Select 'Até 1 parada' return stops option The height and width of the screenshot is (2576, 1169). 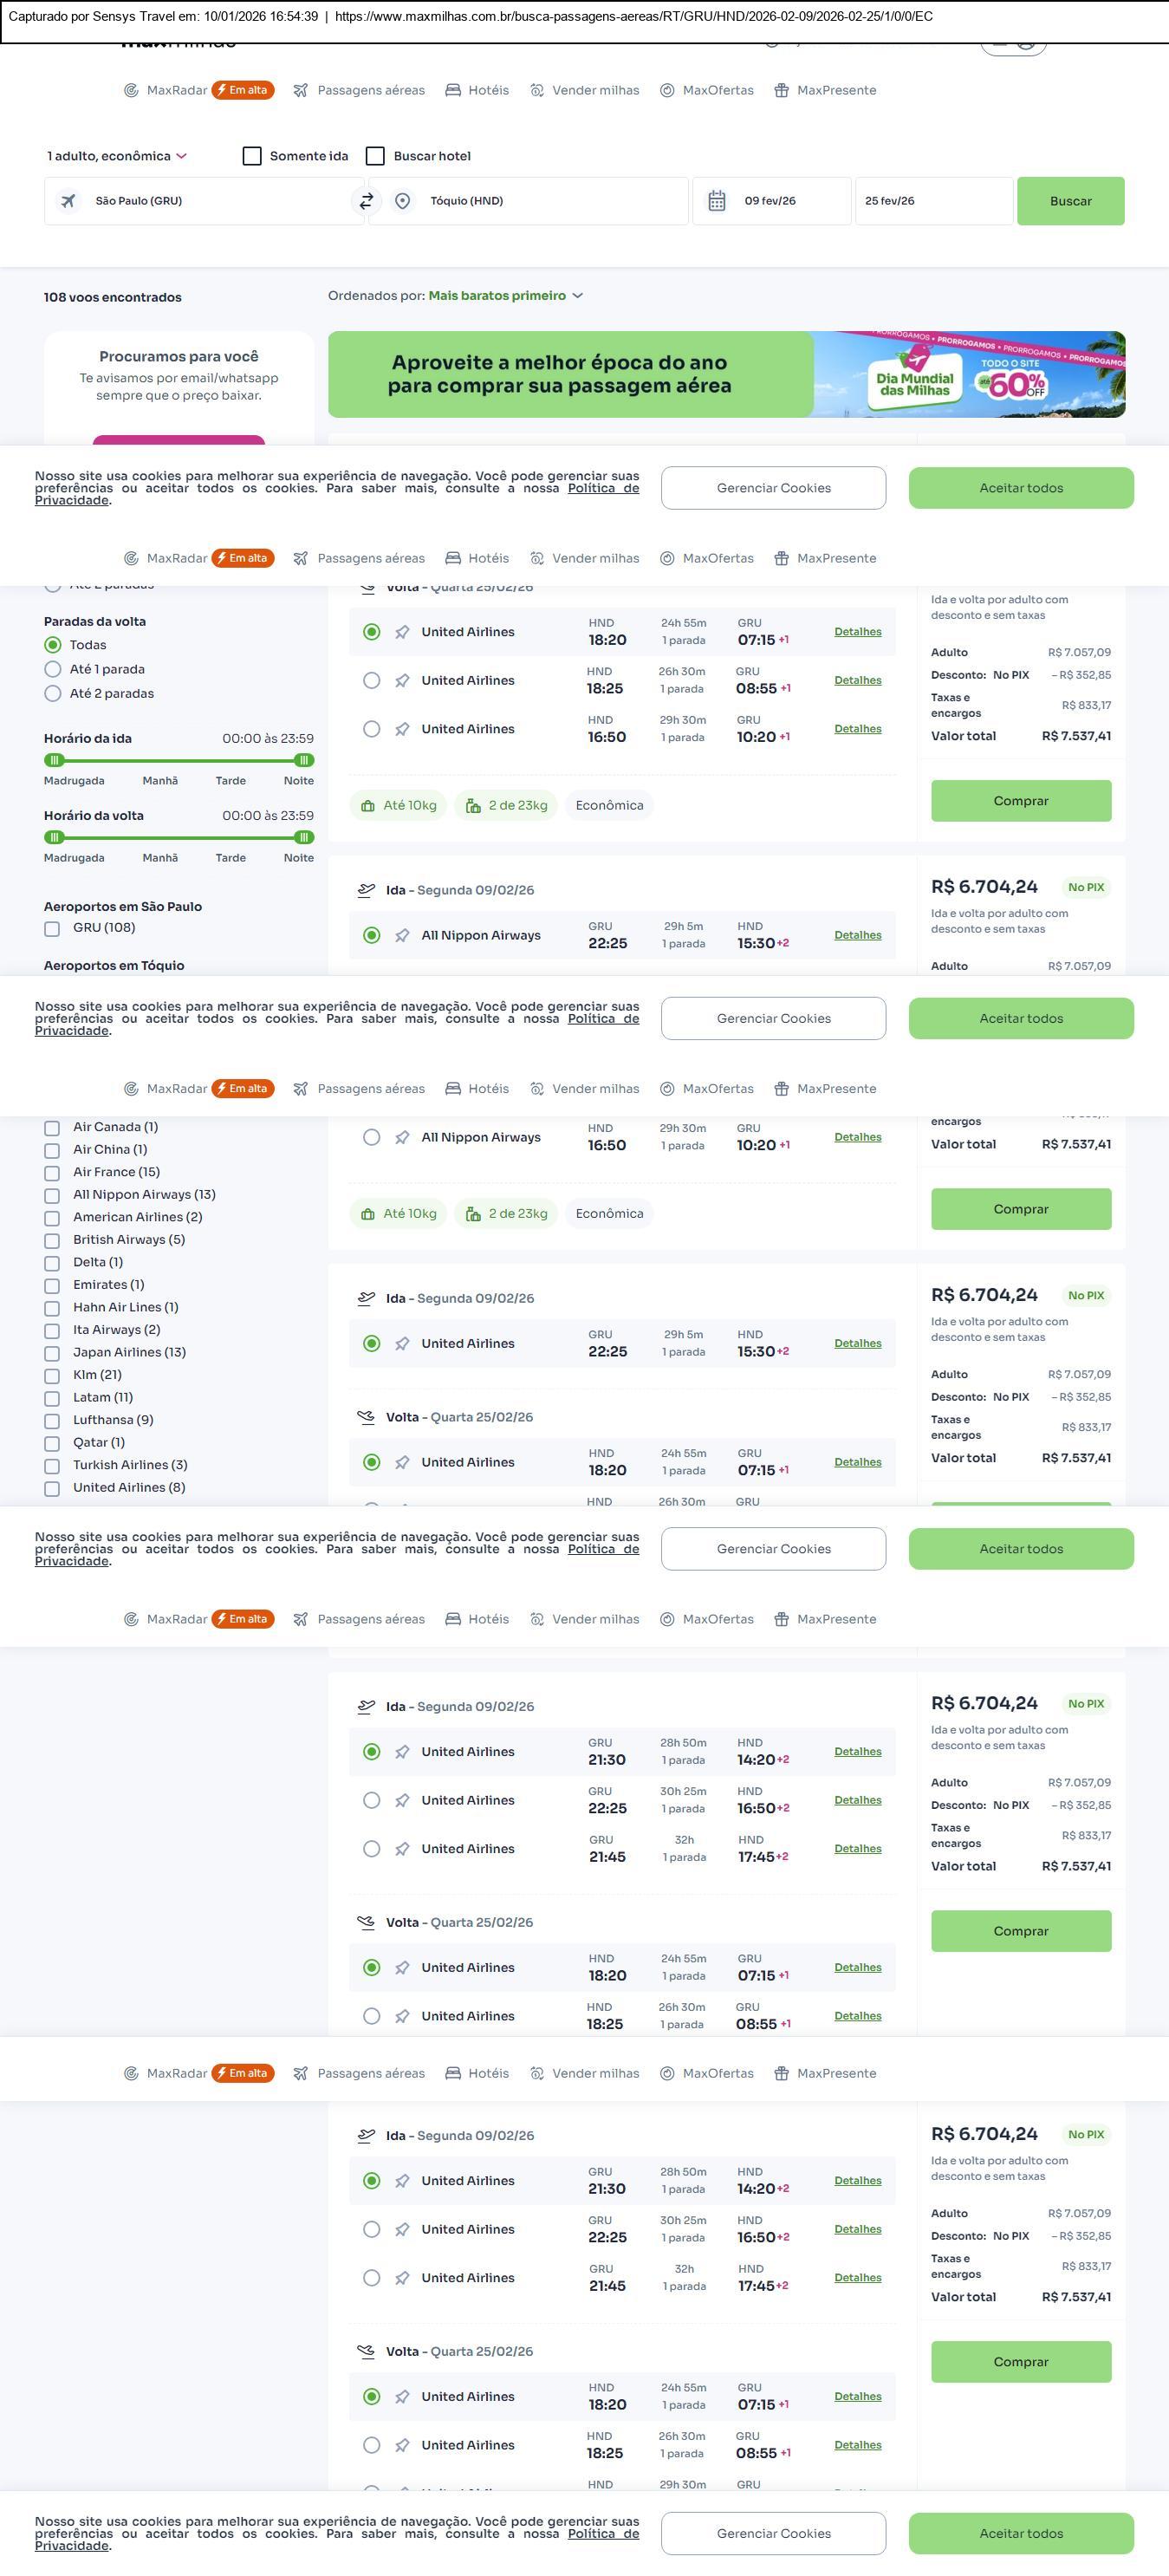click(53, 670)
